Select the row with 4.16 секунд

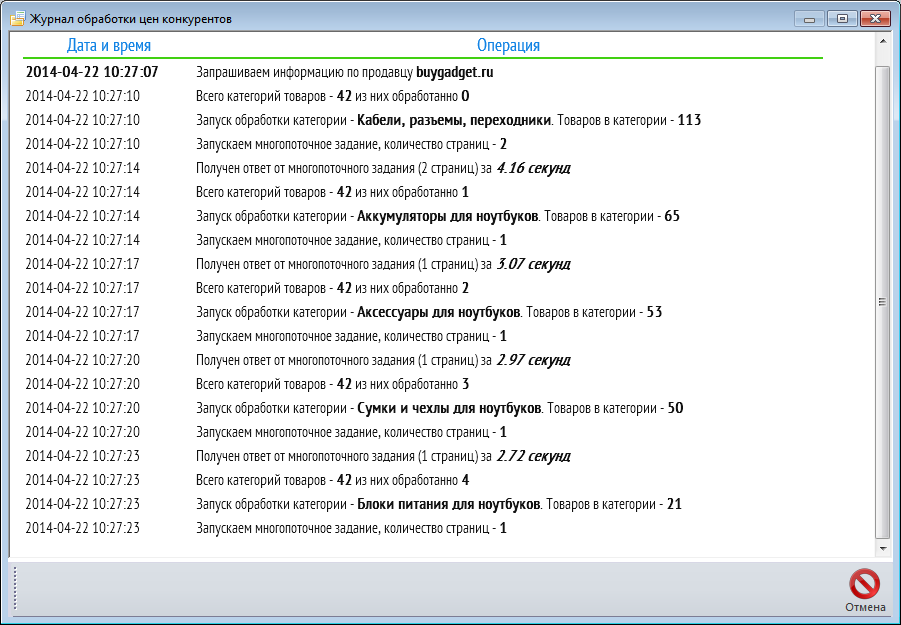coord(423,168)
